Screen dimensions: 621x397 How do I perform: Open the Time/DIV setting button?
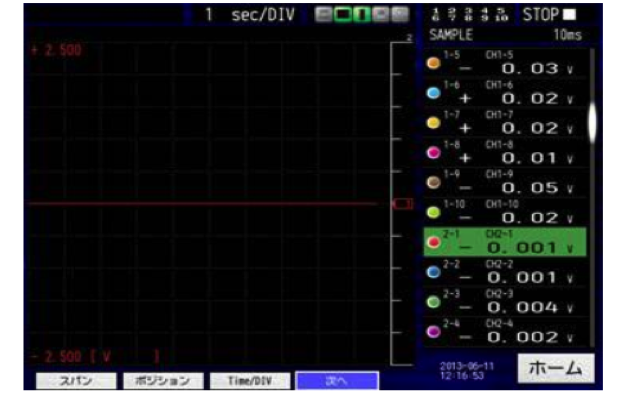250,381
